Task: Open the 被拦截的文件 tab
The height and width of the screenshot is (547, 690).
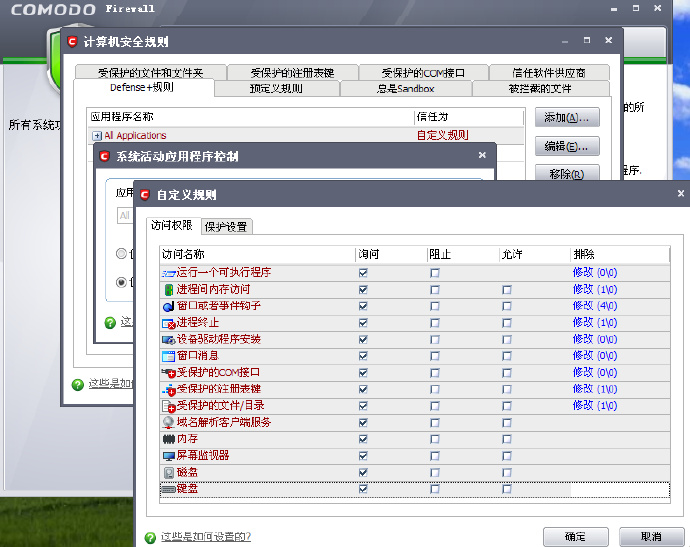Action: [x=540, y=88]
